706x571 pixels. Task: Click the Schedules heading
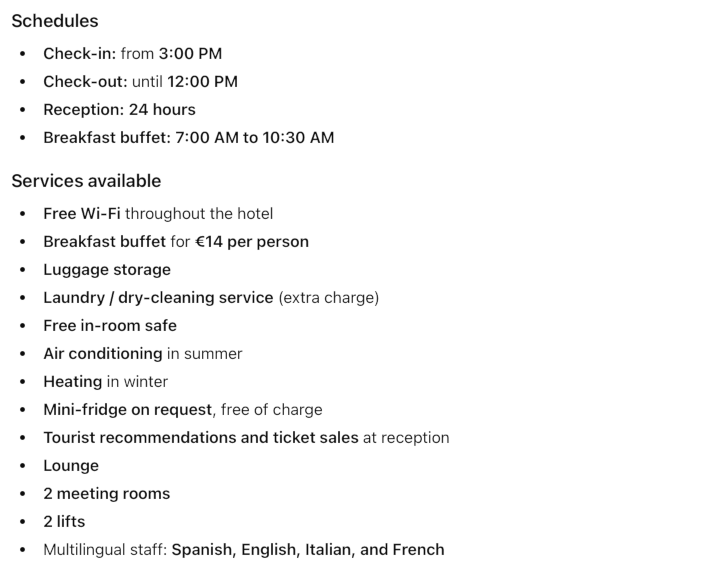[54, 21]
